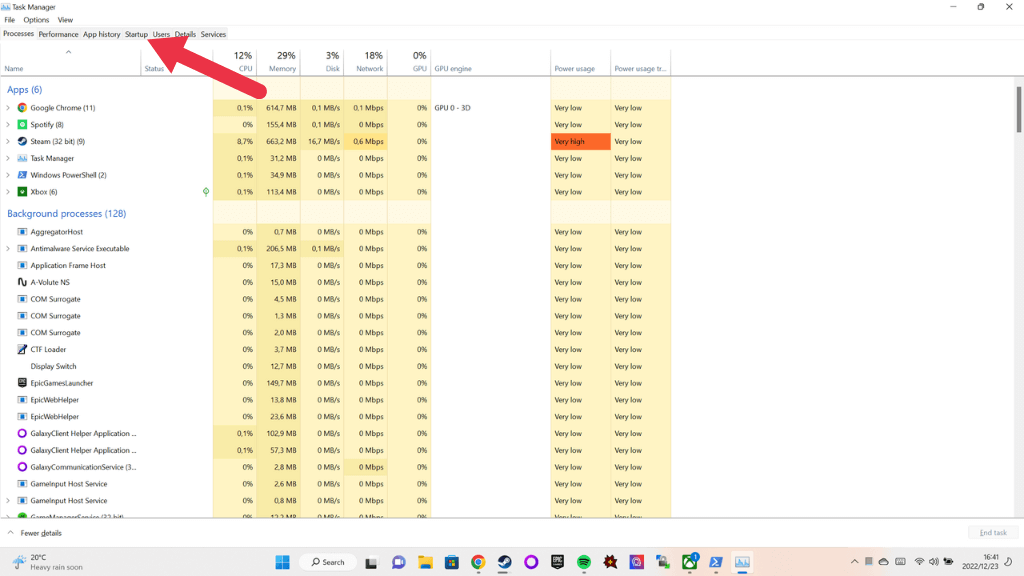The height and width of the screenshot is (576, 1024).
Task: Switch to the Startup tab
Action: 136,34
